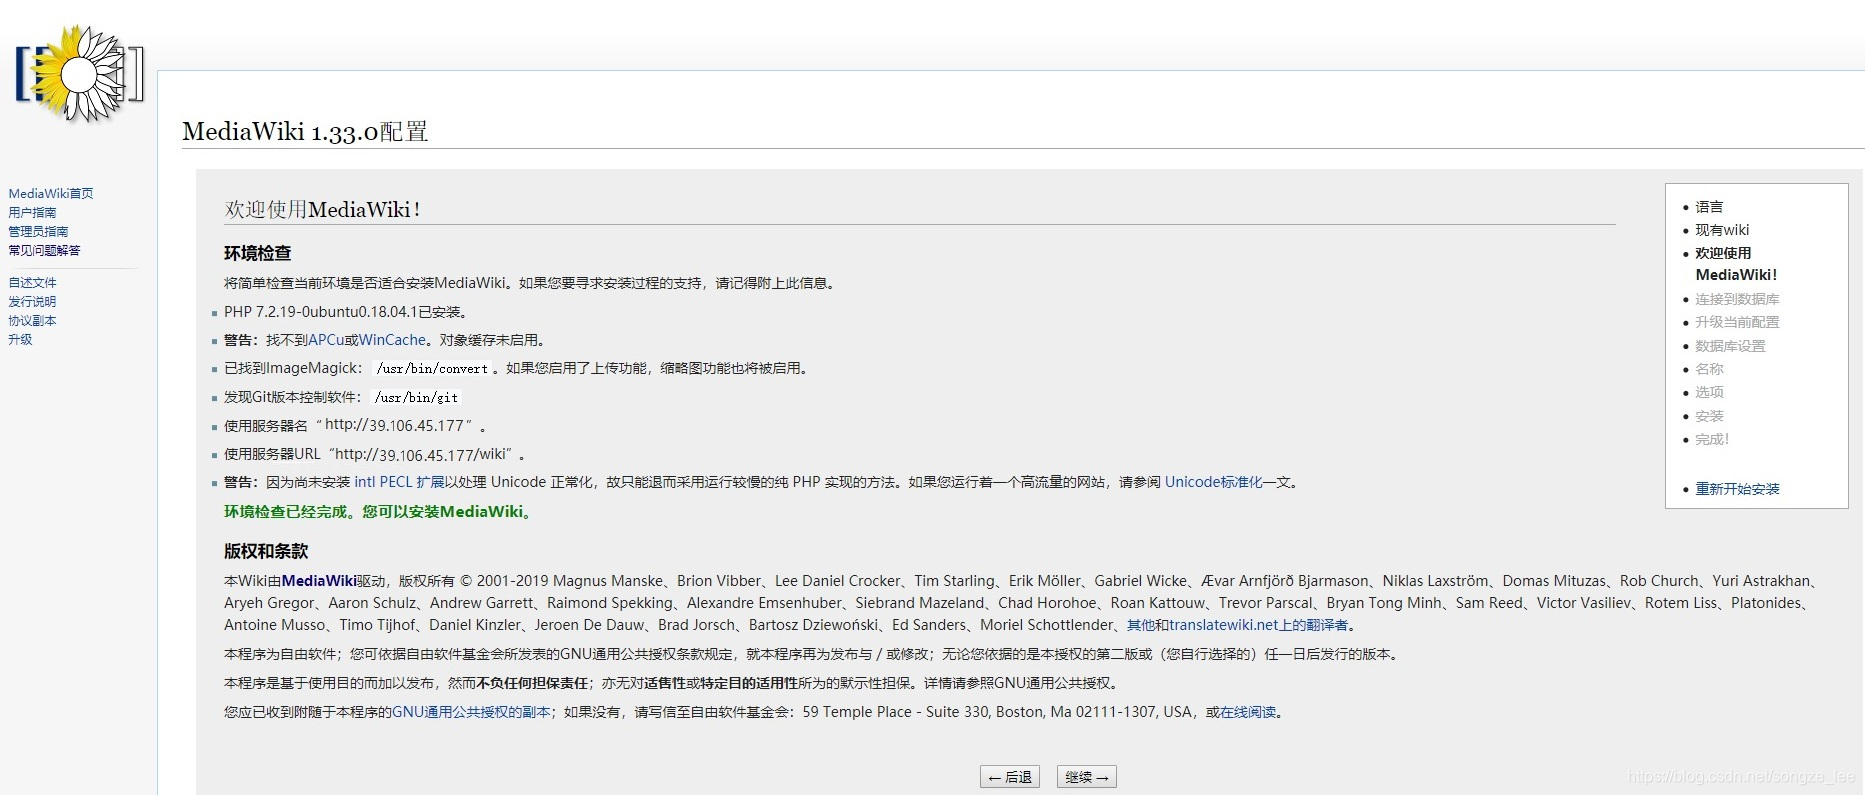The height and width of the screenshot is (795, 1865).
Task: Select the 连接到数据库 step
Action: 1737,299
